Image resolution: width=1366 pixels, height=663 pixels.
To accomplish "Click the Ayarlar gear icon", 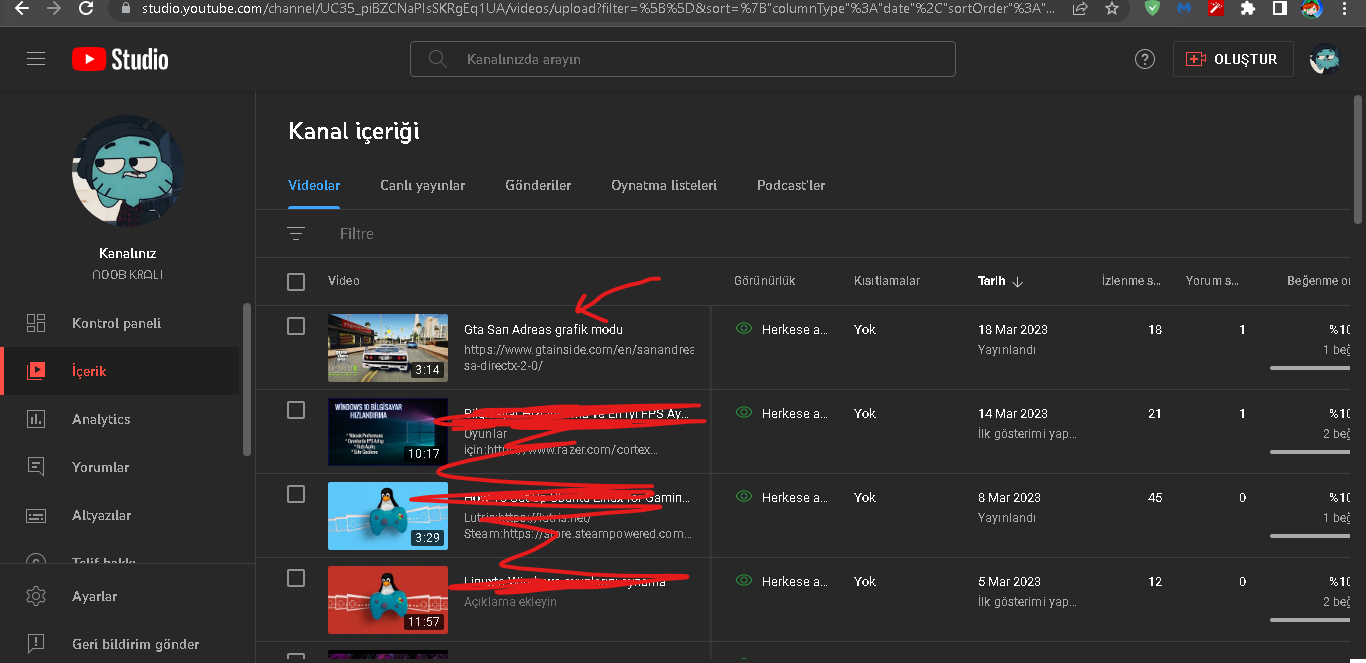I will click(36, 596).
